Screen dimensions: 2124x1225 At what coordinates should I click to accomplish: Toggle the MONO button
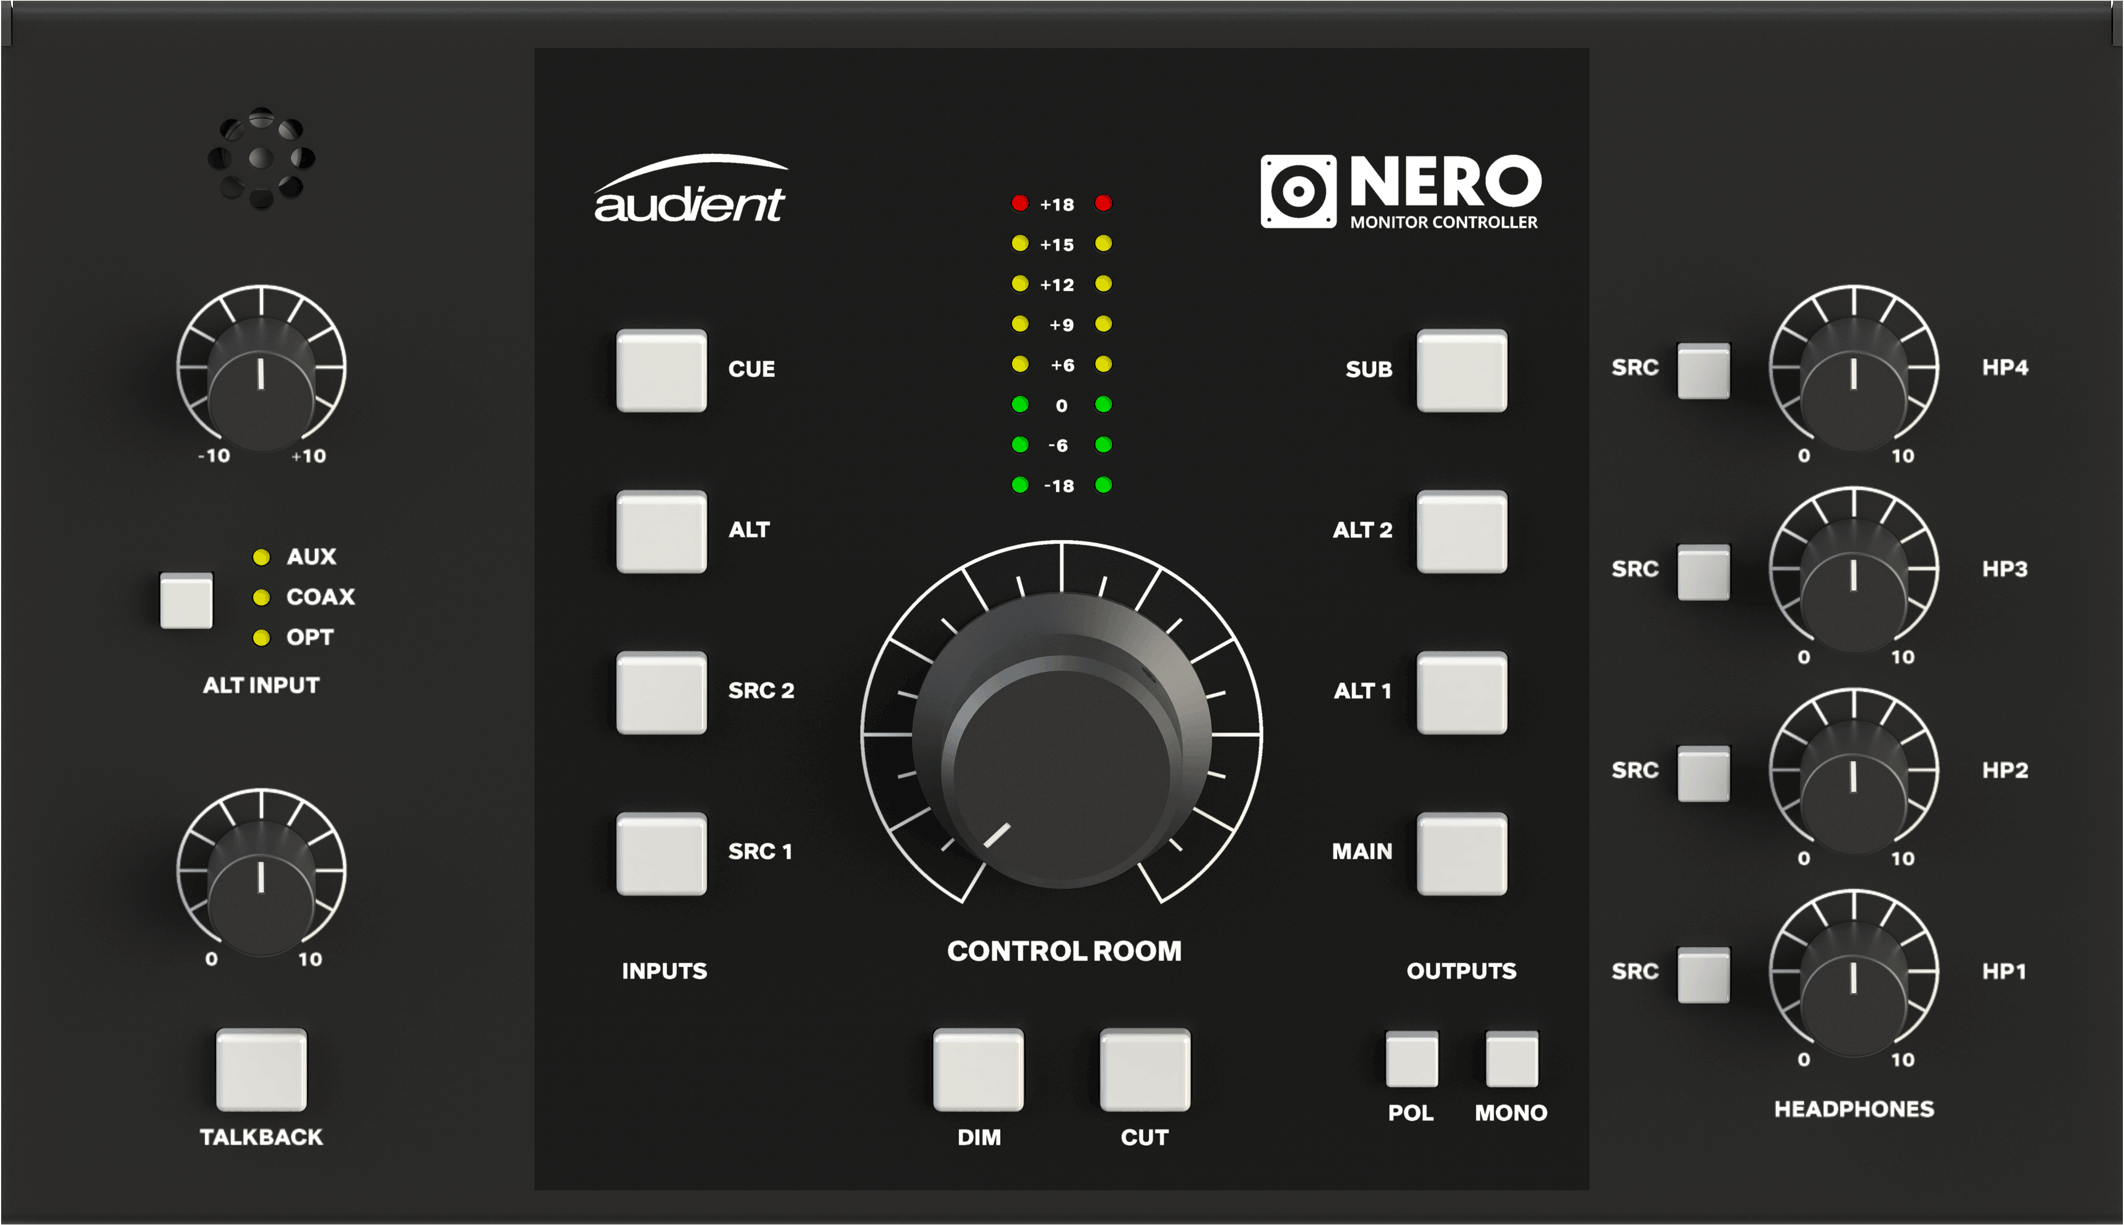coord(1511,1059)
